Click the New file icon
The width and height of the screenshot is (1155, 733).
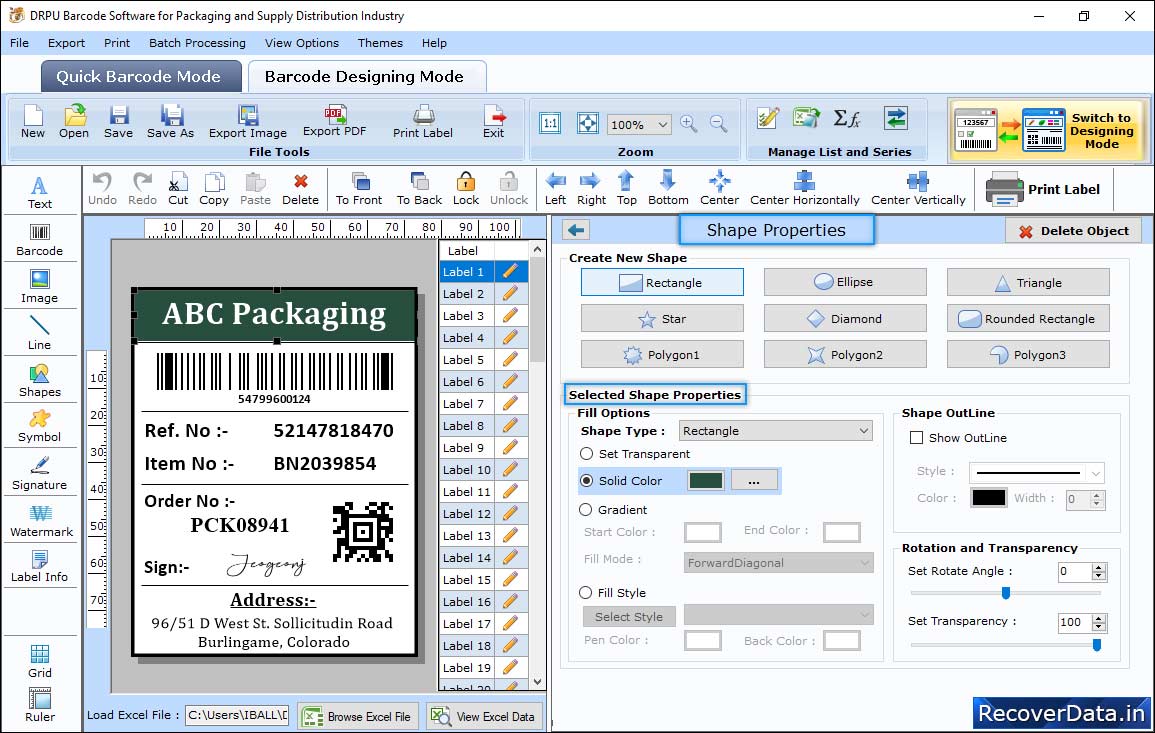click(x=32, y=122)
